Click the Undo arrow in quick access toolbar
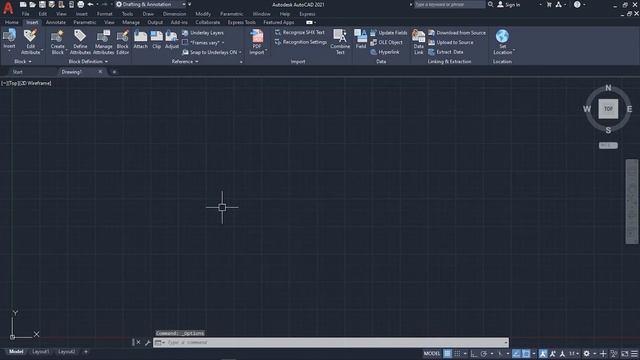 (x=90, y=4)
